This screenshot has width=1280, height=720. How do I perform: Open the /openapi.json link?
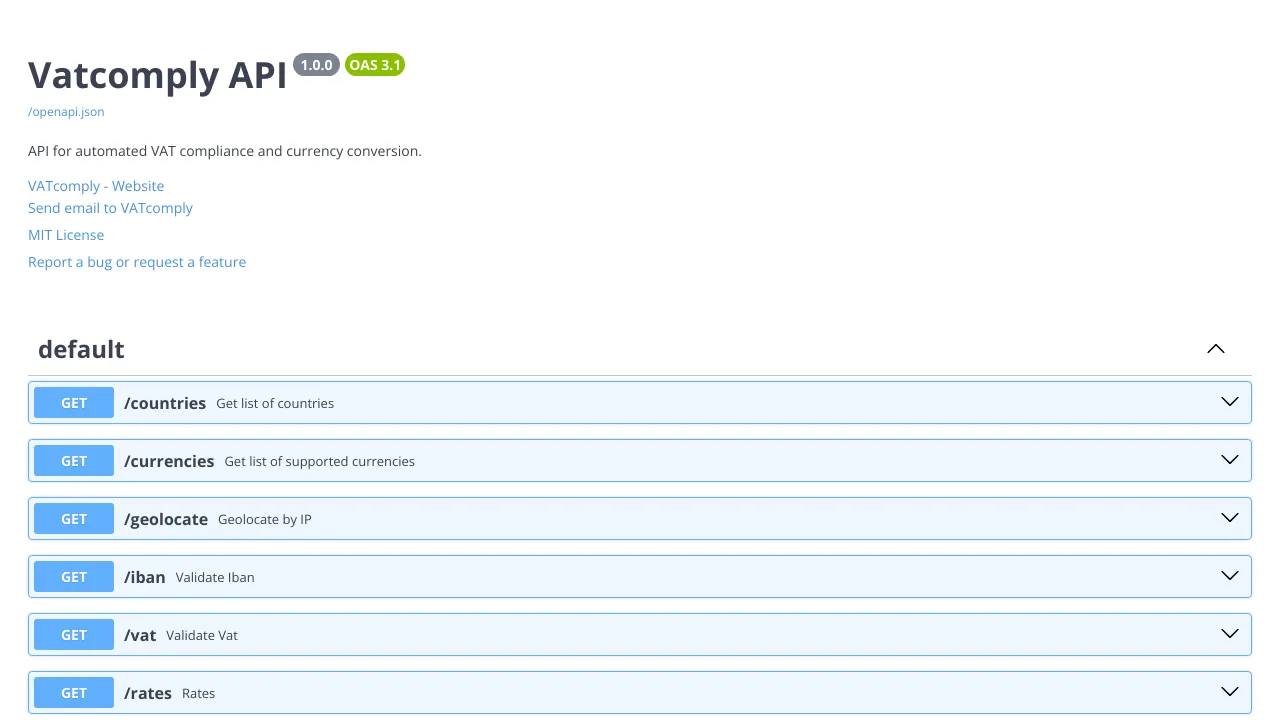pos(66,112)
